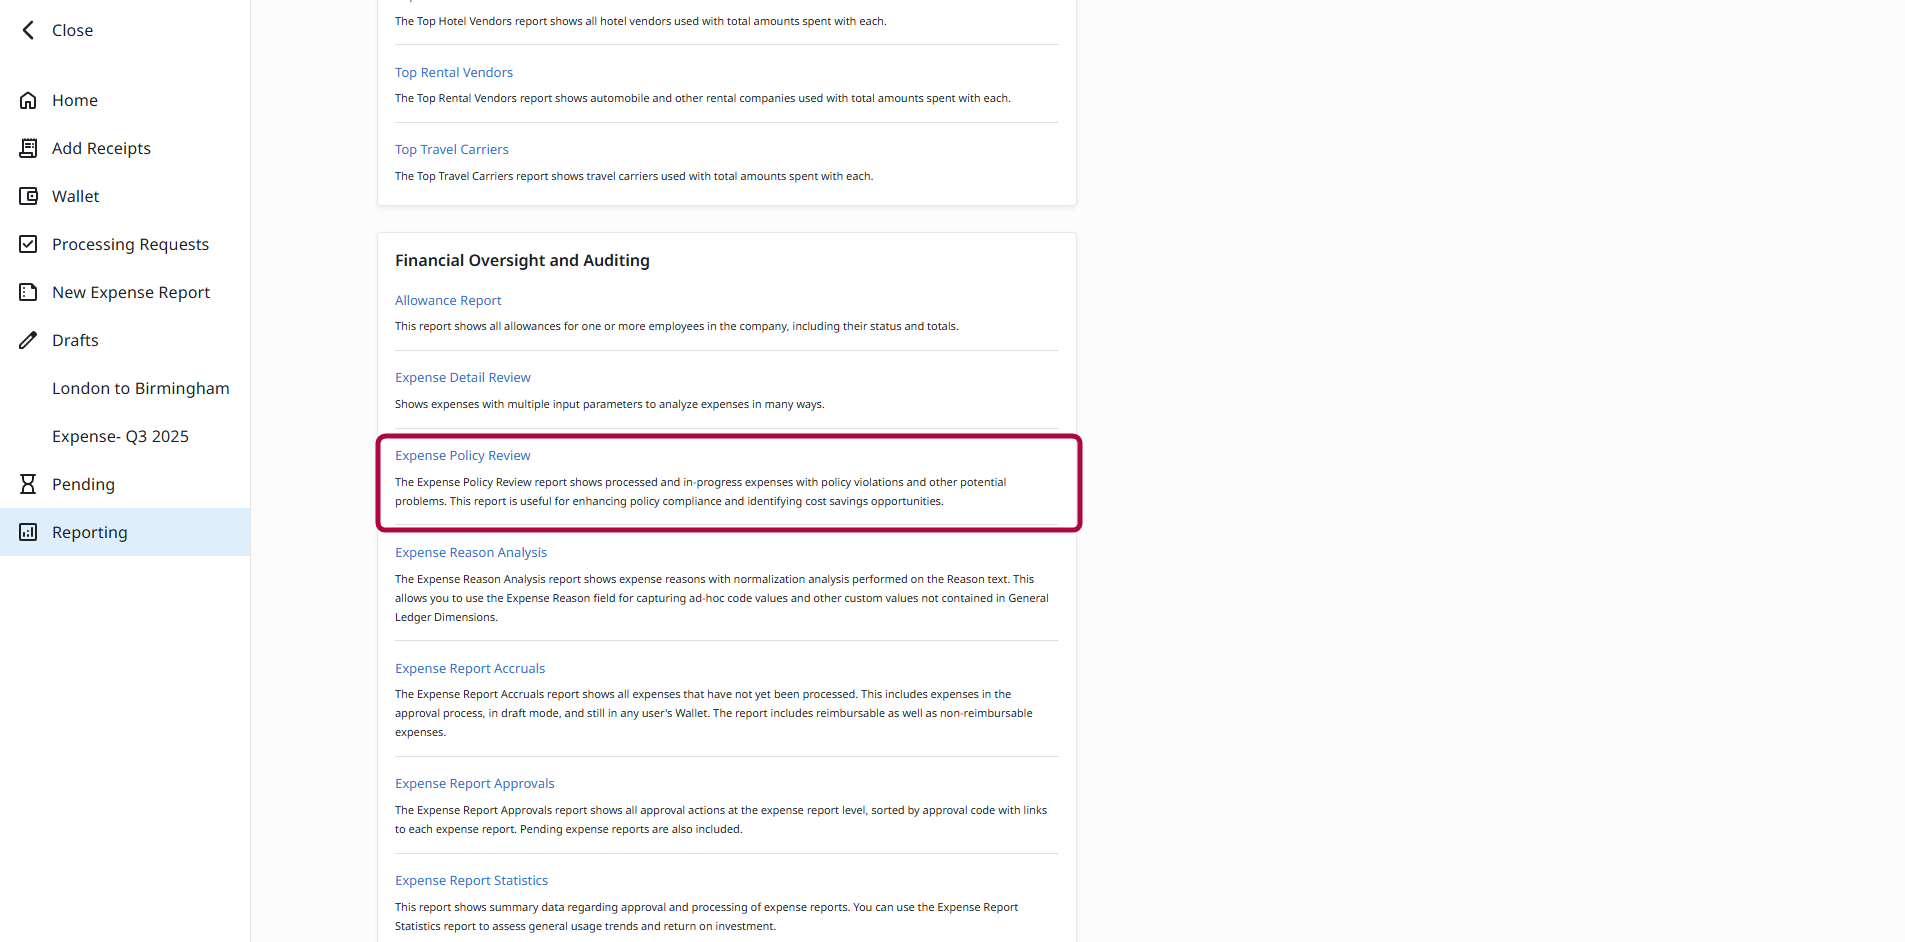The width and height of the screenshot is (1905, 942).
Task: Click the Close back arrow icon
Action: pos(28,30)
